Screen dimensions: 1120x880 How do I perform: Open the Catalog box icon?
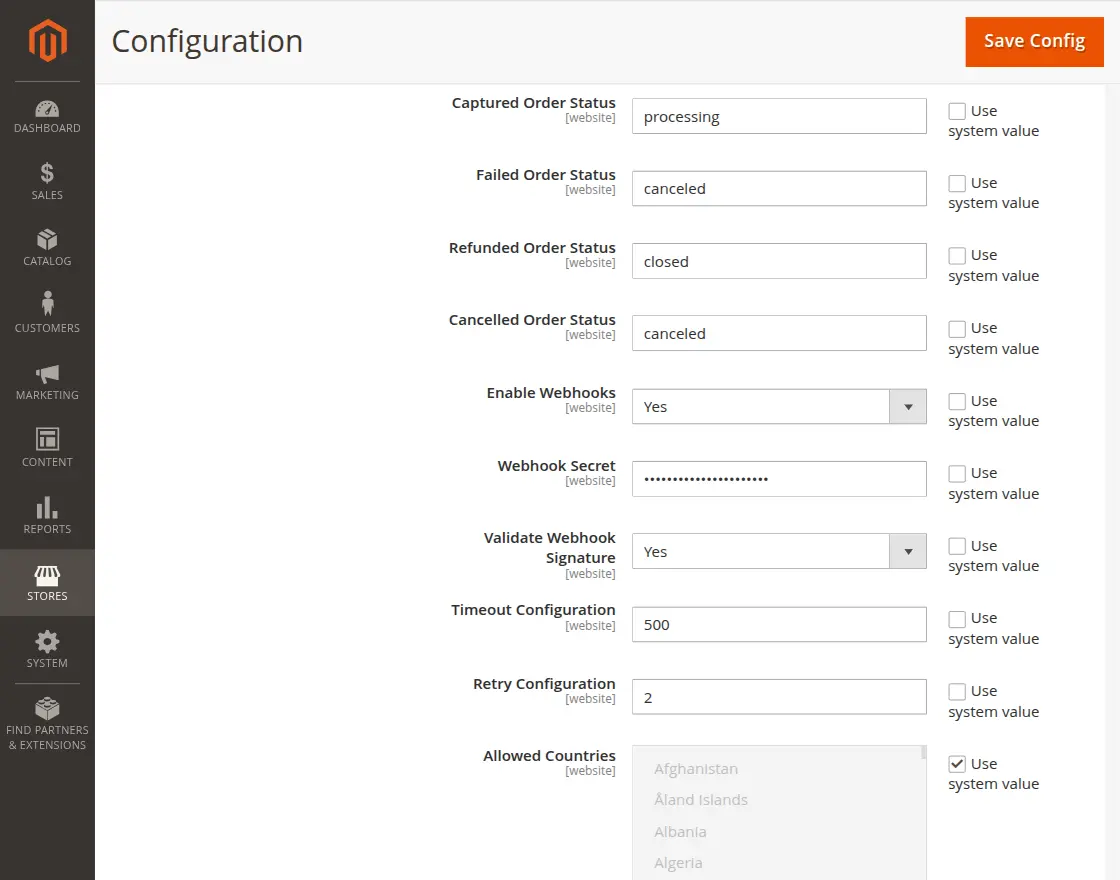(47, 239)
